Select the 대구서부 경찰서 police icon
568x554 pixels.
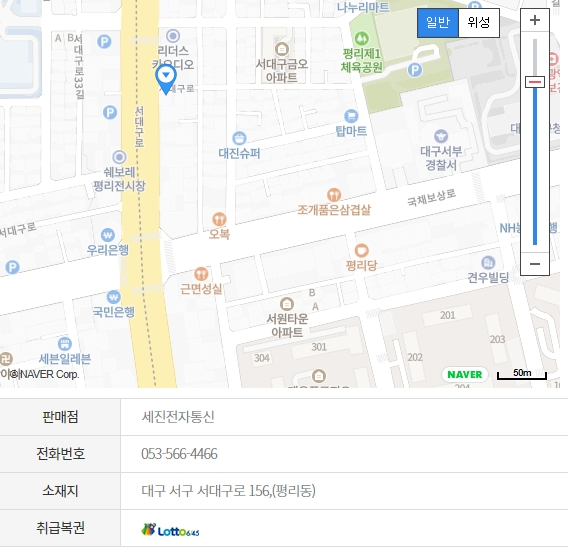point(441,136)
